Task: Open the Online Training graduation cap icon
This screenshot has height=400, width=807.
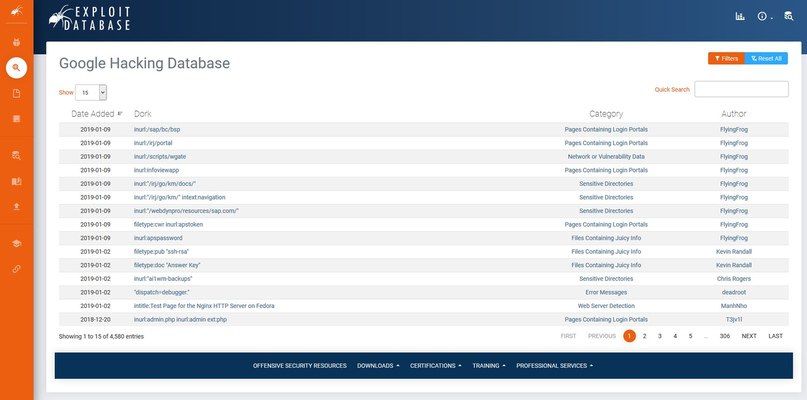Action: 16,244
